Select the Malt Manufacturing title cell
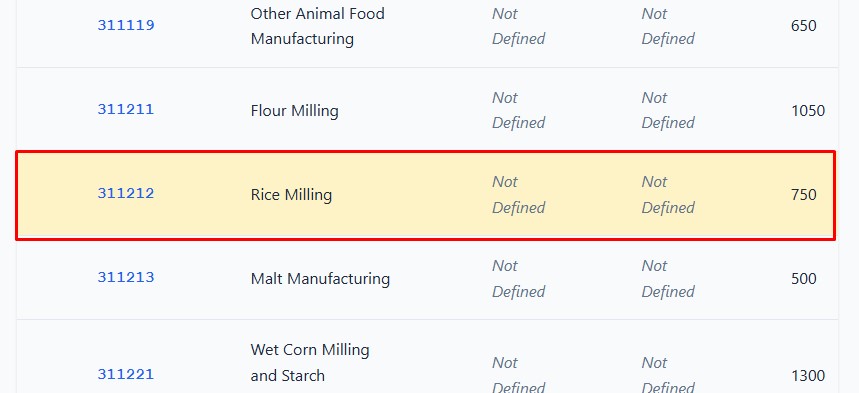The height and width of the screenshot is (393, 859). tap(320, 278)
